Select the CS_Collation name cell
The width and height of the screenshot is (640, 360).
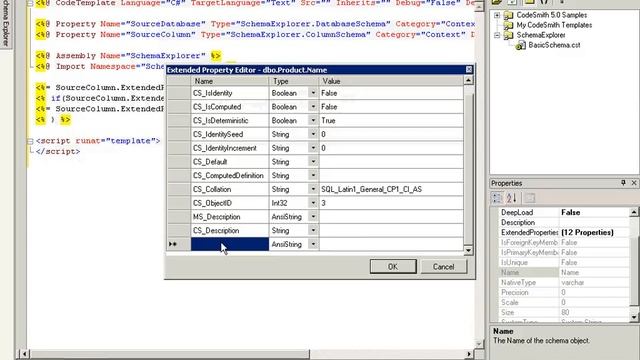pos(230,189)
